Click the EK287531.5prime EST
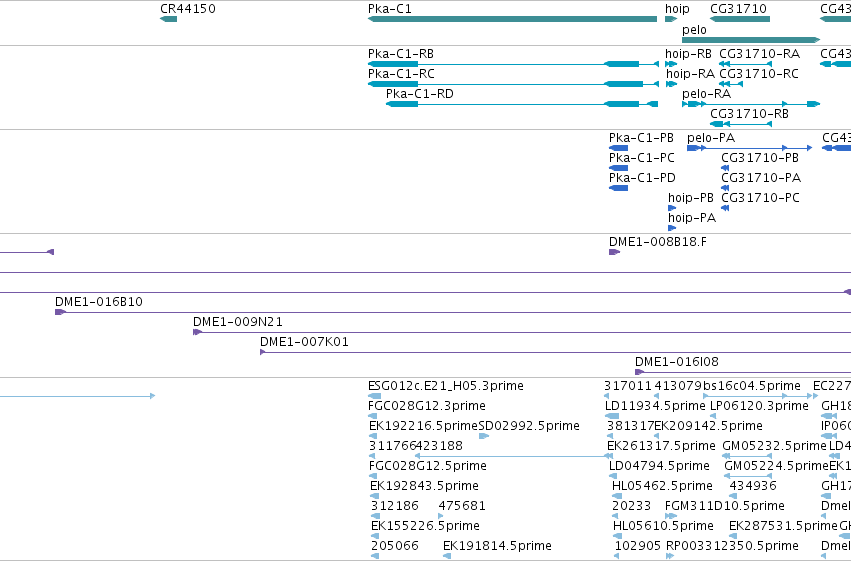The height and width of the screenshot is (561, 851). click(732, 537)
